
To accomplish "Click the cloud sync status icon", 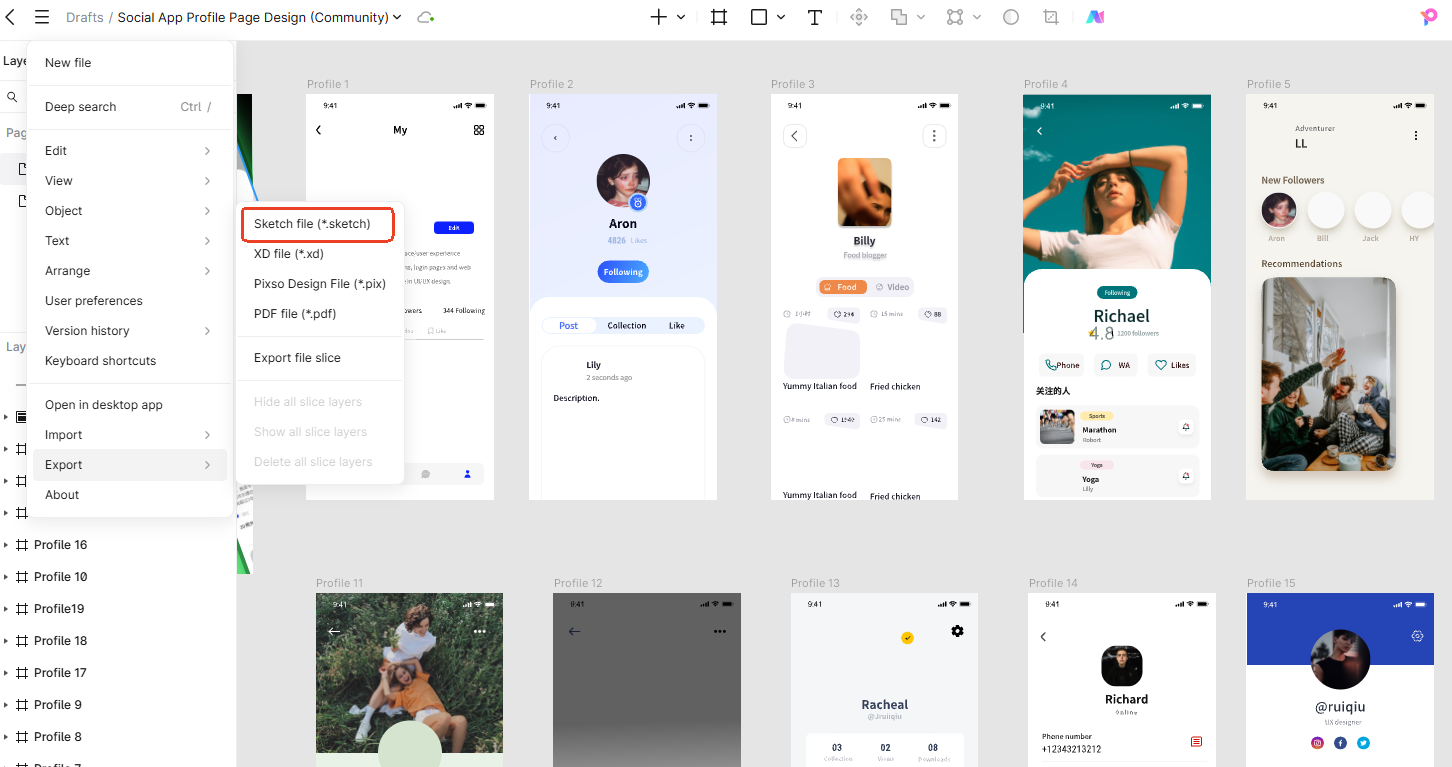I will [425, 17].
